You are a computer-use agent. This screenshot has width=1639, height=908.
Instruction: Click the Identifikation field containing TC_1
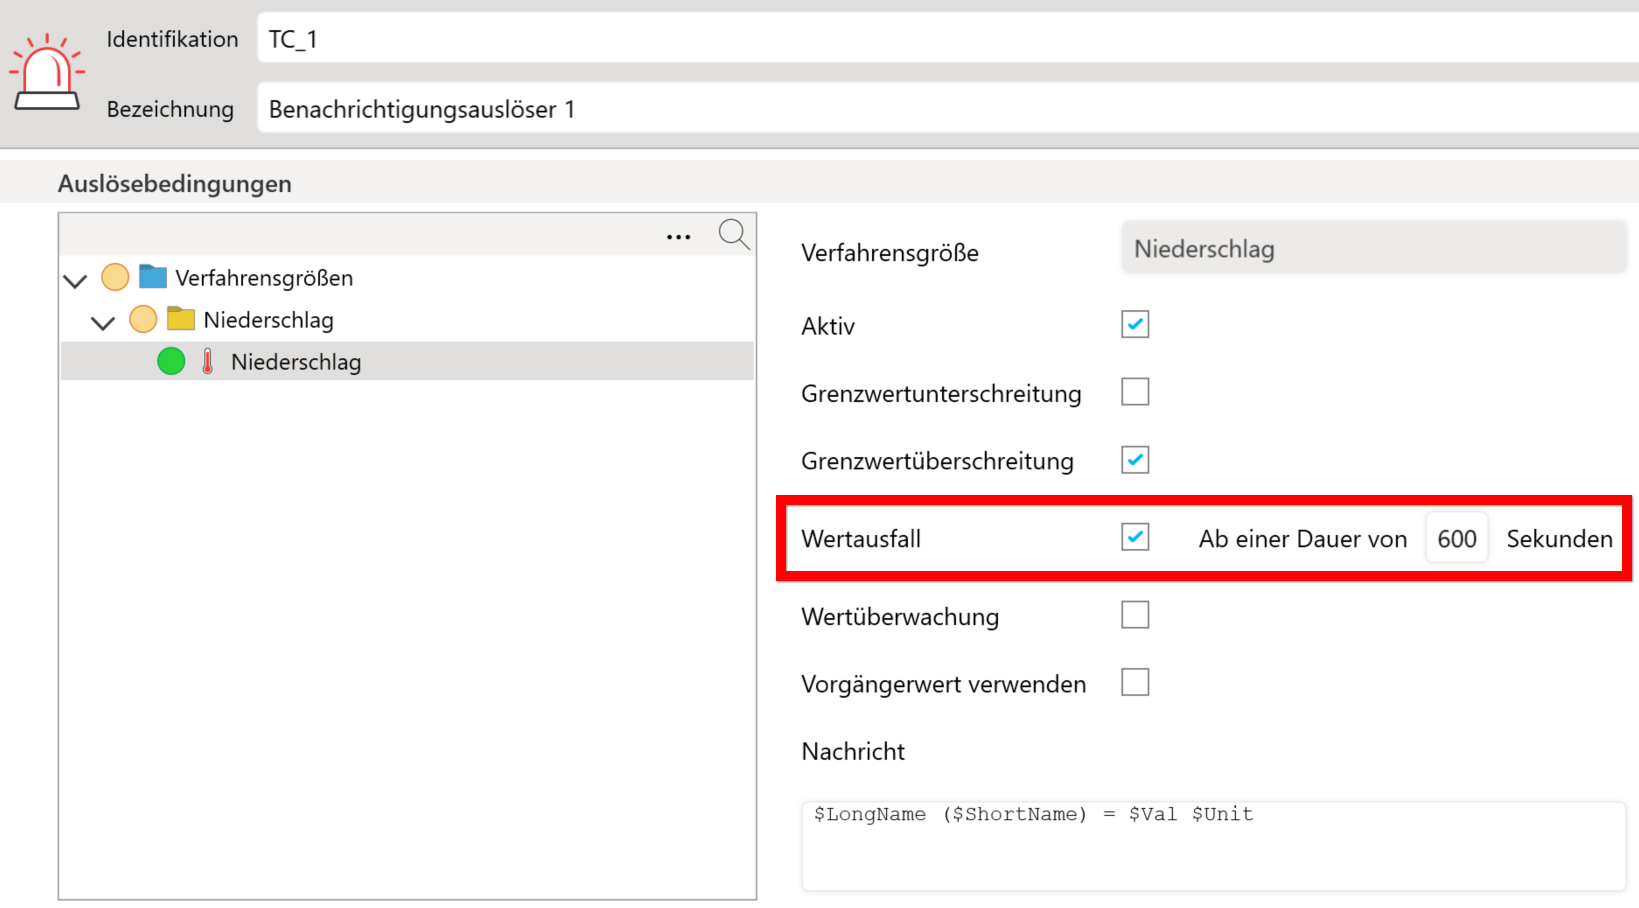click(947, 39)
